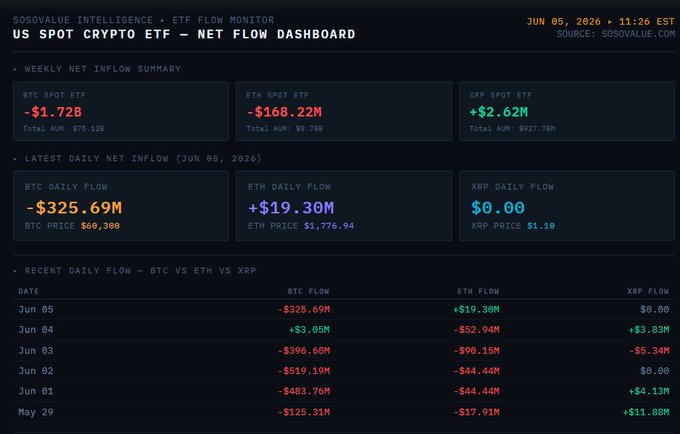Image resolution: width=680 pixels, height=434 pixels.
Task: Open the SOURCE: SOSOVALUE.COM link
Action: click(616, 34)
